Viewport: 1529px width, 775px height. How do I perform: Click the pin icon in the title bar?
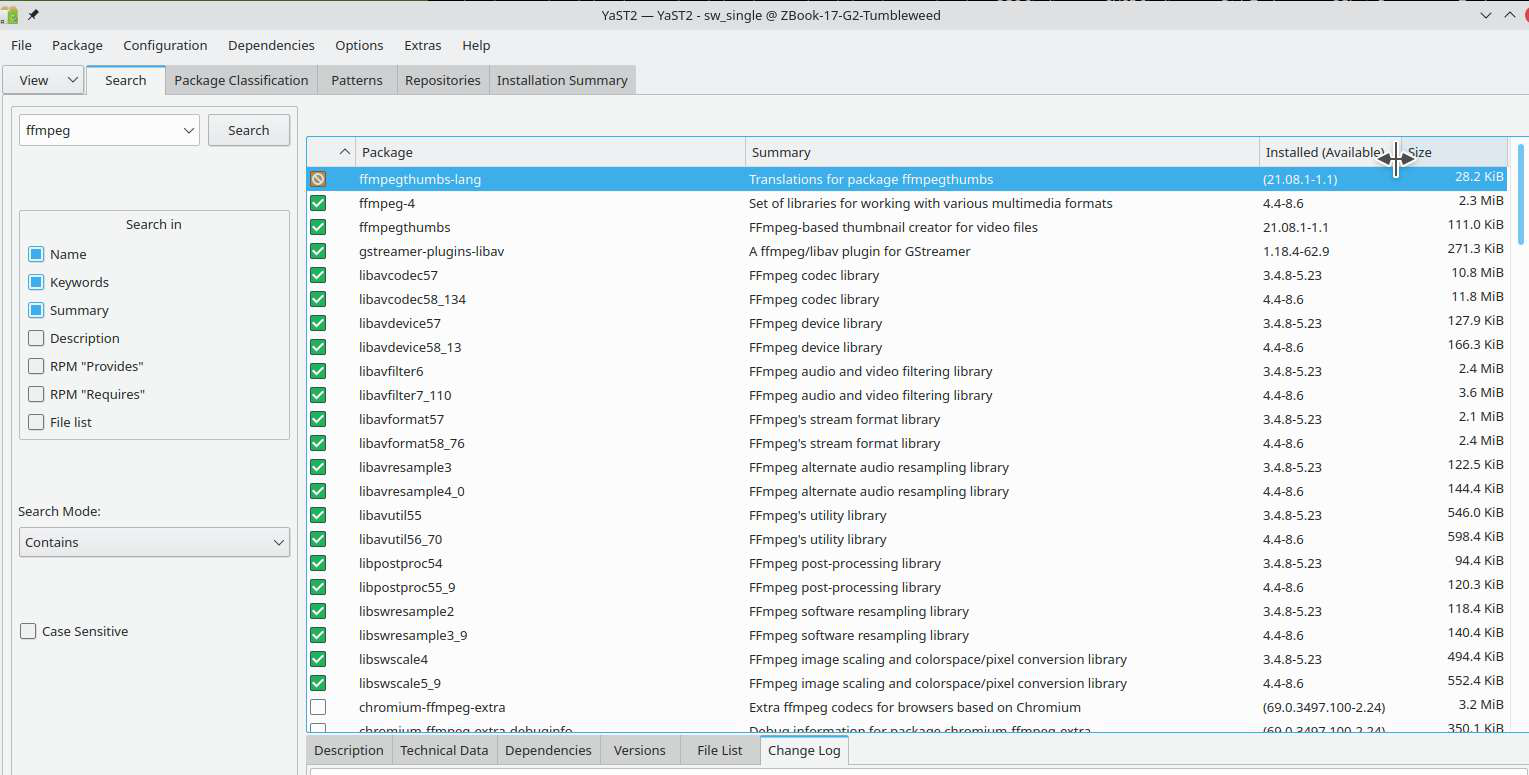pyautogui.click(x=33, y=15)
